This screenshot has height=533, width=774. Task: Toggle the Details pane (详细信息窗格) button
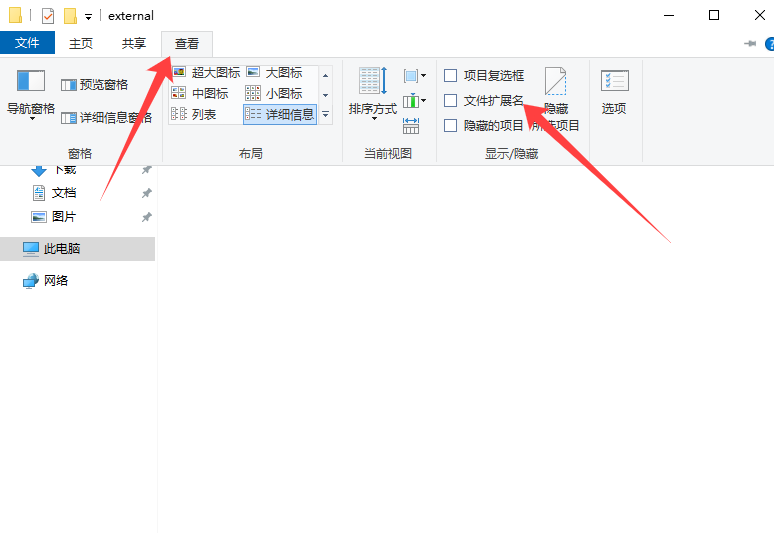coord(106,117)
